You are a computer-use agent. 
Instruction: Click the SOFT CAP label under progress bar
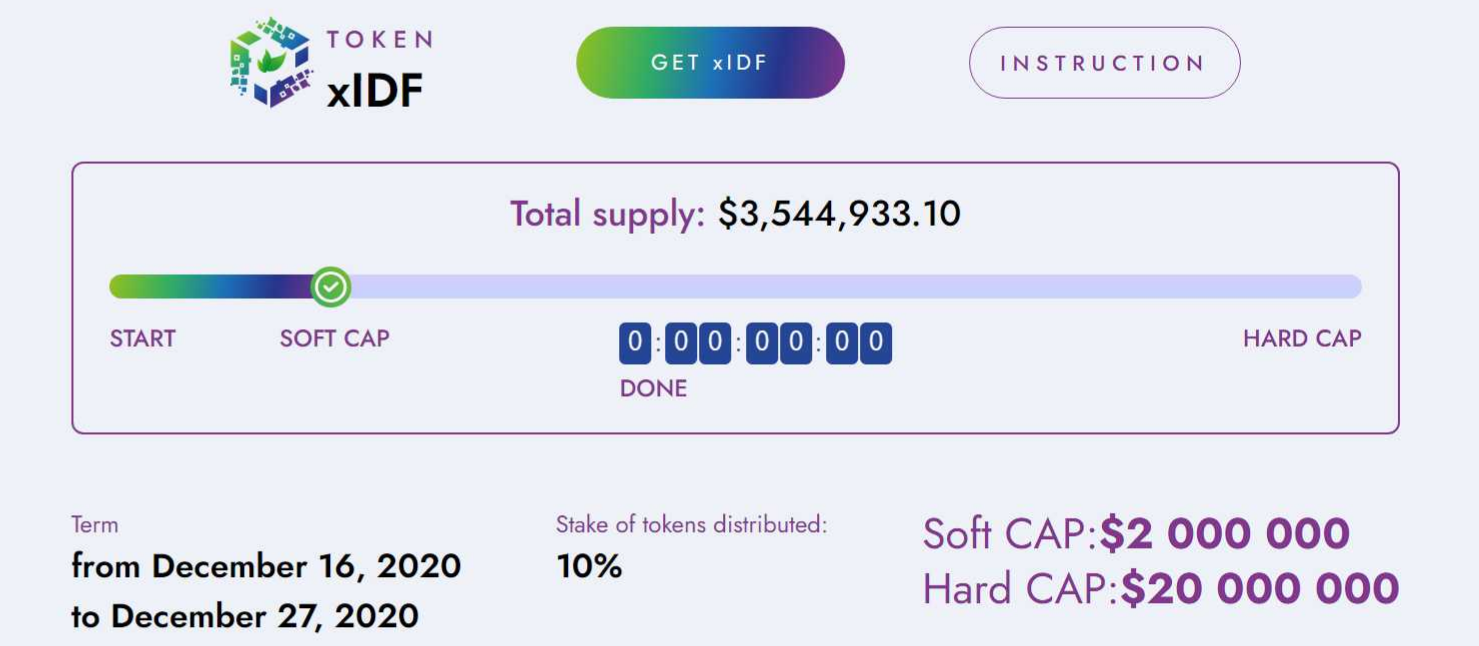[x=334, y=339]
